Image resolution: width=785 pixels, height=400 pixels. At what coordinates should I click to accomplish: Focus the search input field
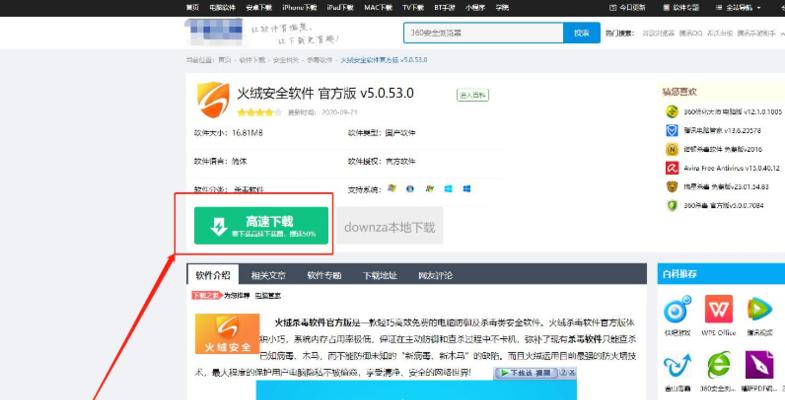[x=484, y=33]
